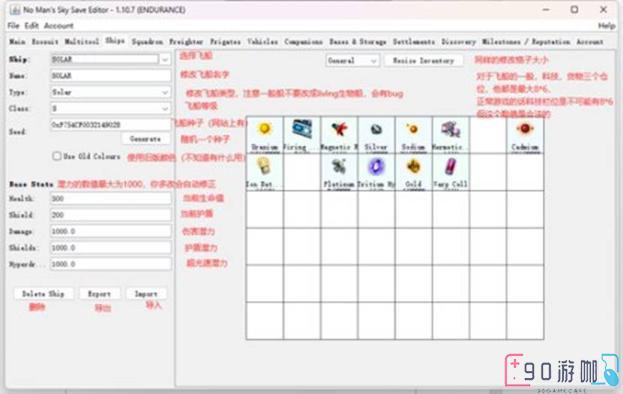Click the Seed value input field
This screenshot has width=623, height=394.
pyautogui.click(x=110, y=125)
